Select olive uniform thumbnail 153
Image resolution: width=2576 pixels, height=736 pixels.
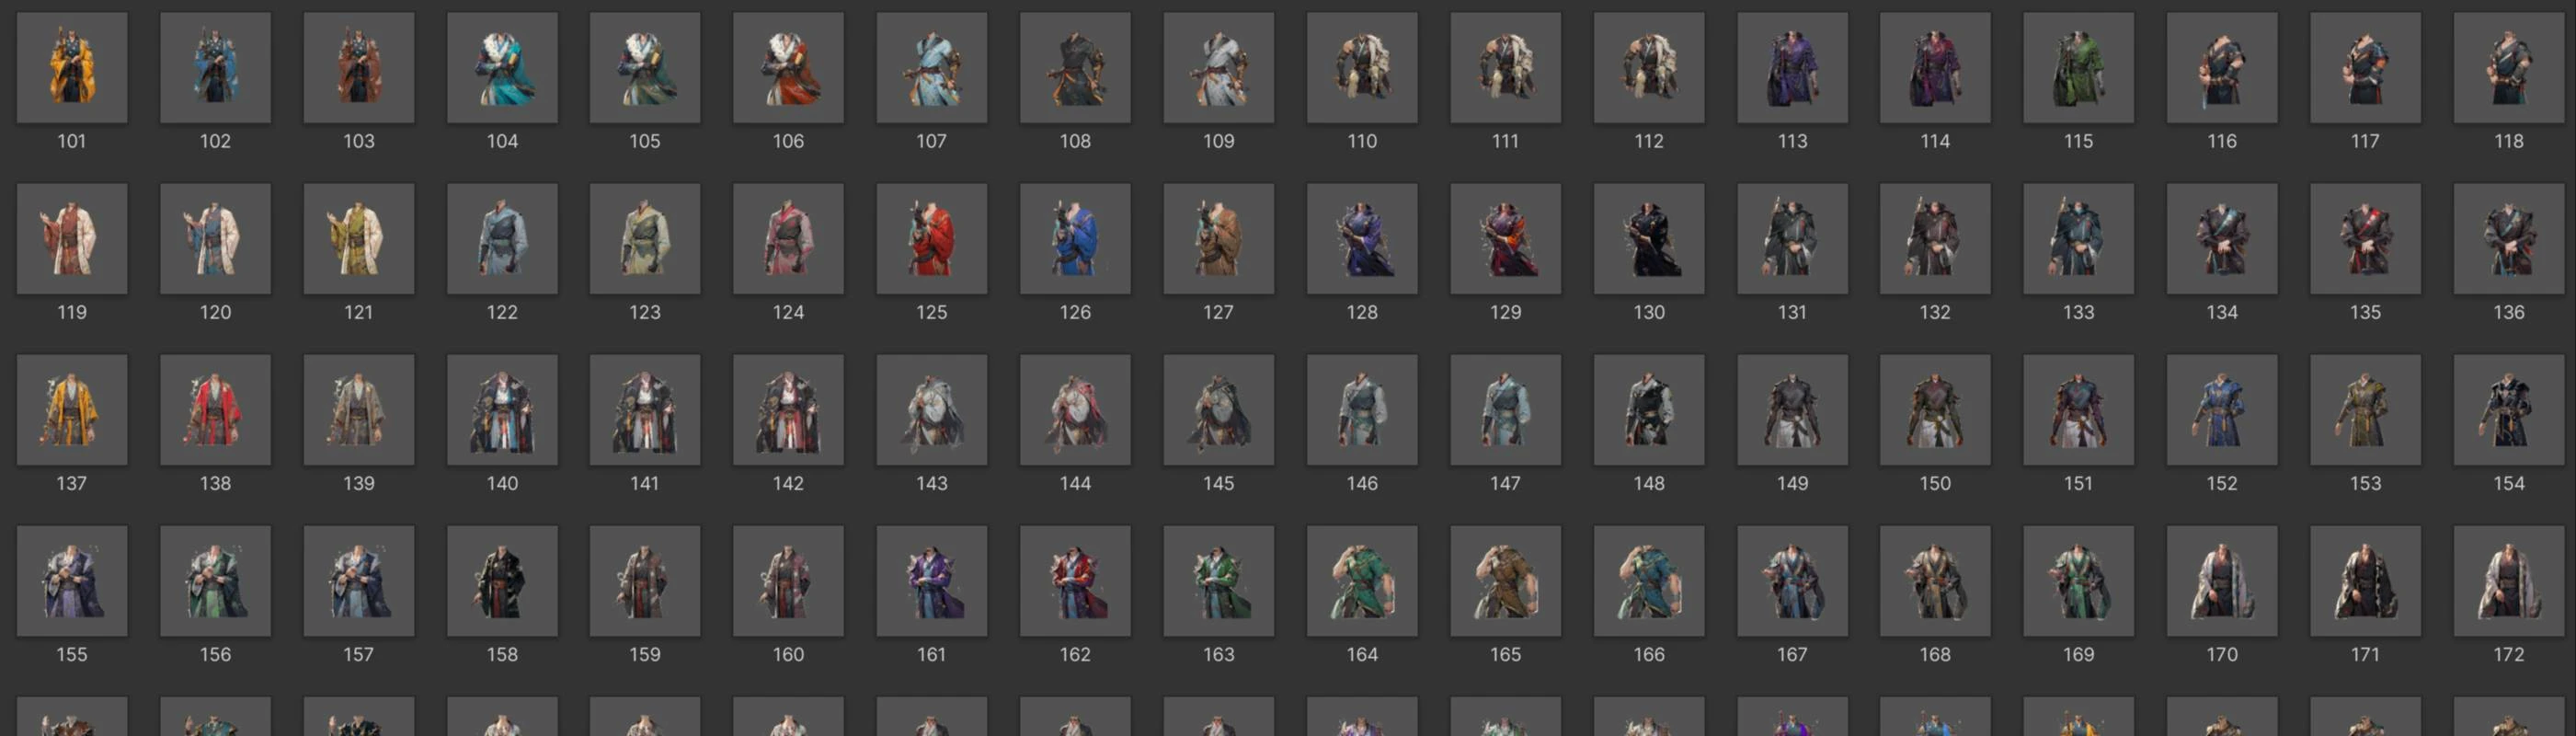click(x=2365, y=410)
